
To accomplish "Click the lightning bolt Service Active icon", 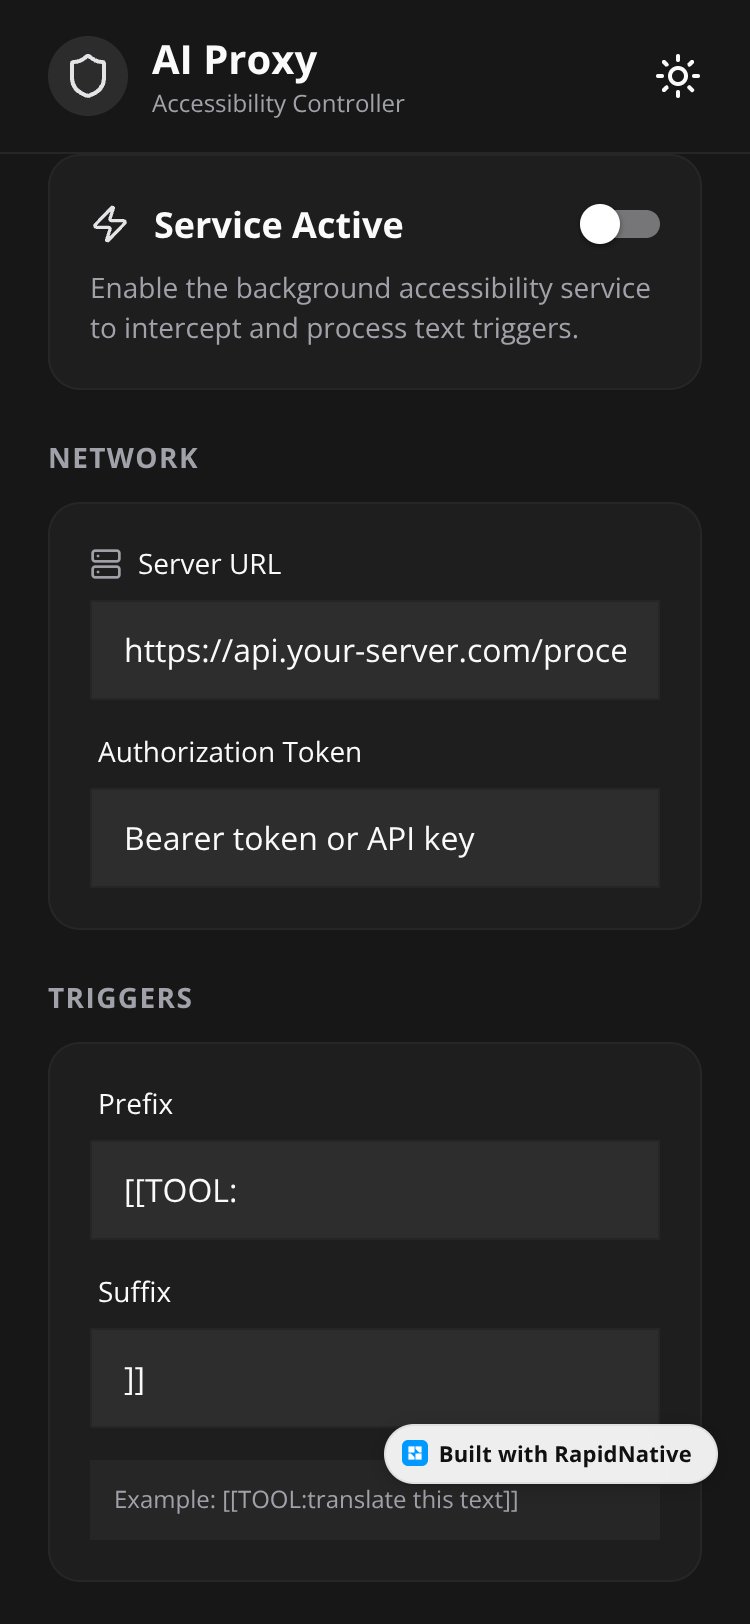I will pyautogui.click(x=110, y=225).
